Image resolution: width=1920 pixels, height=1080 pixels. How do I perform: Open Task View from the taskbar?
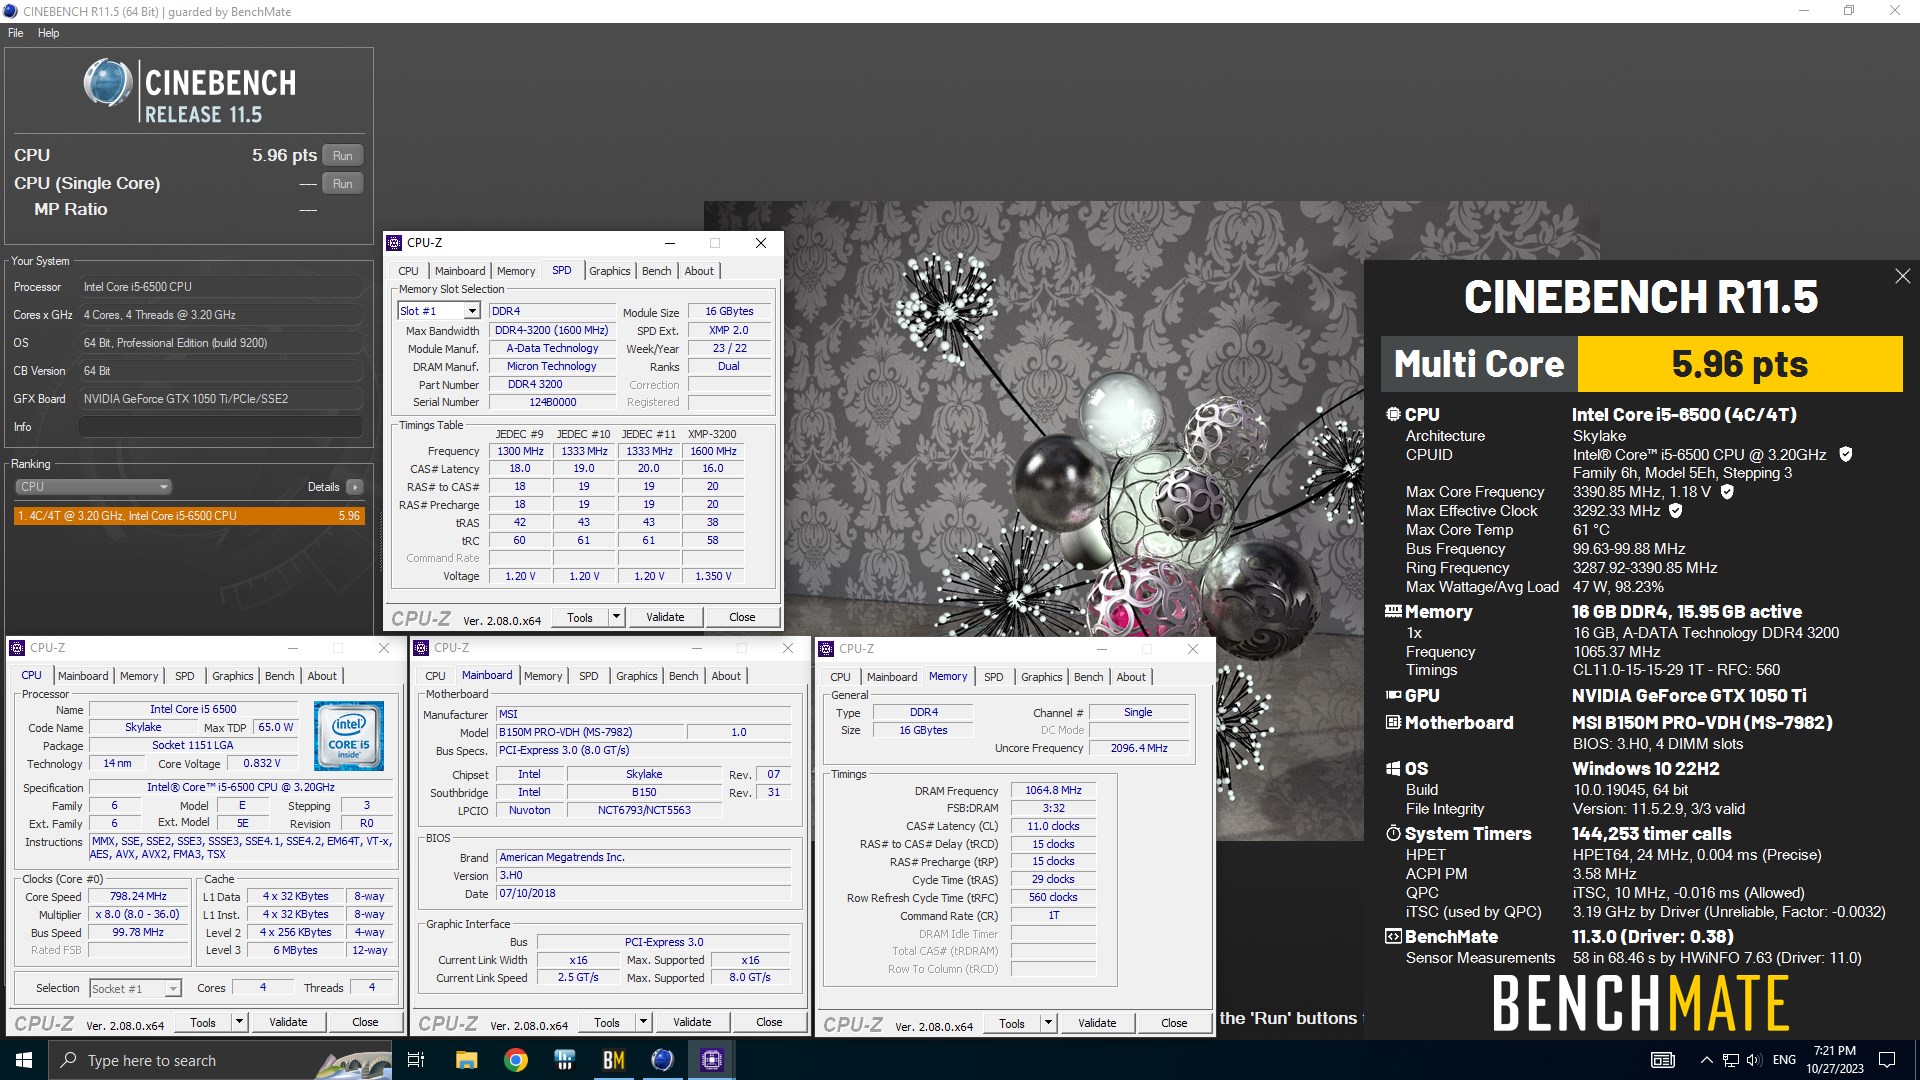pos(416,1060)
